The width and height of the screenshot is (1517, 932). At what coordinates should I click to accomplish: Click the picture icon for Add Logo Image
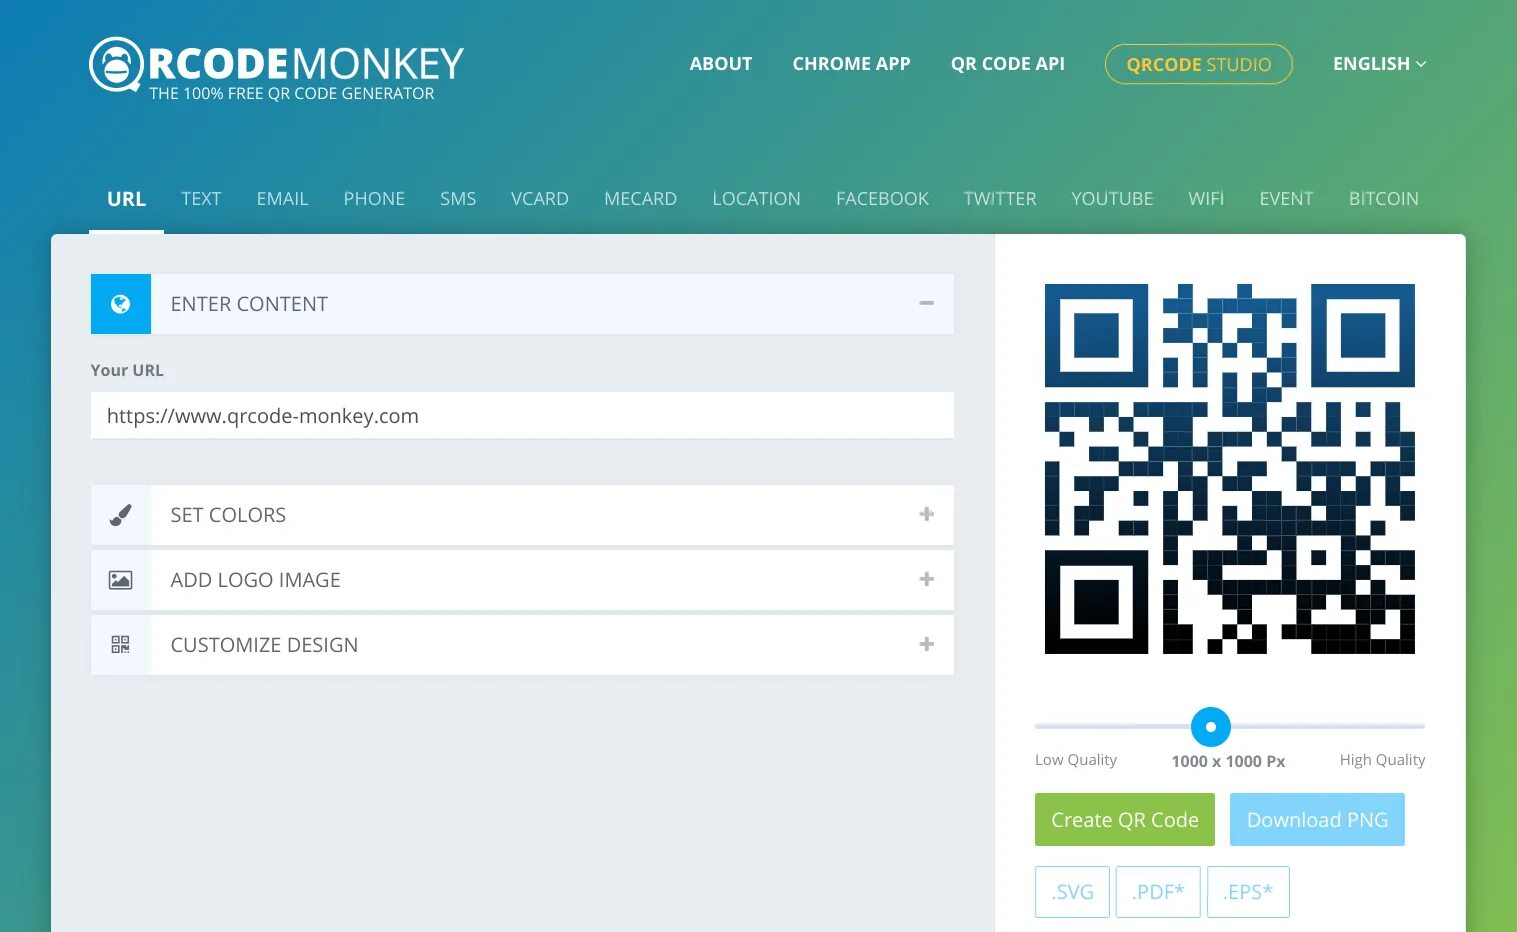click(121, 580)
